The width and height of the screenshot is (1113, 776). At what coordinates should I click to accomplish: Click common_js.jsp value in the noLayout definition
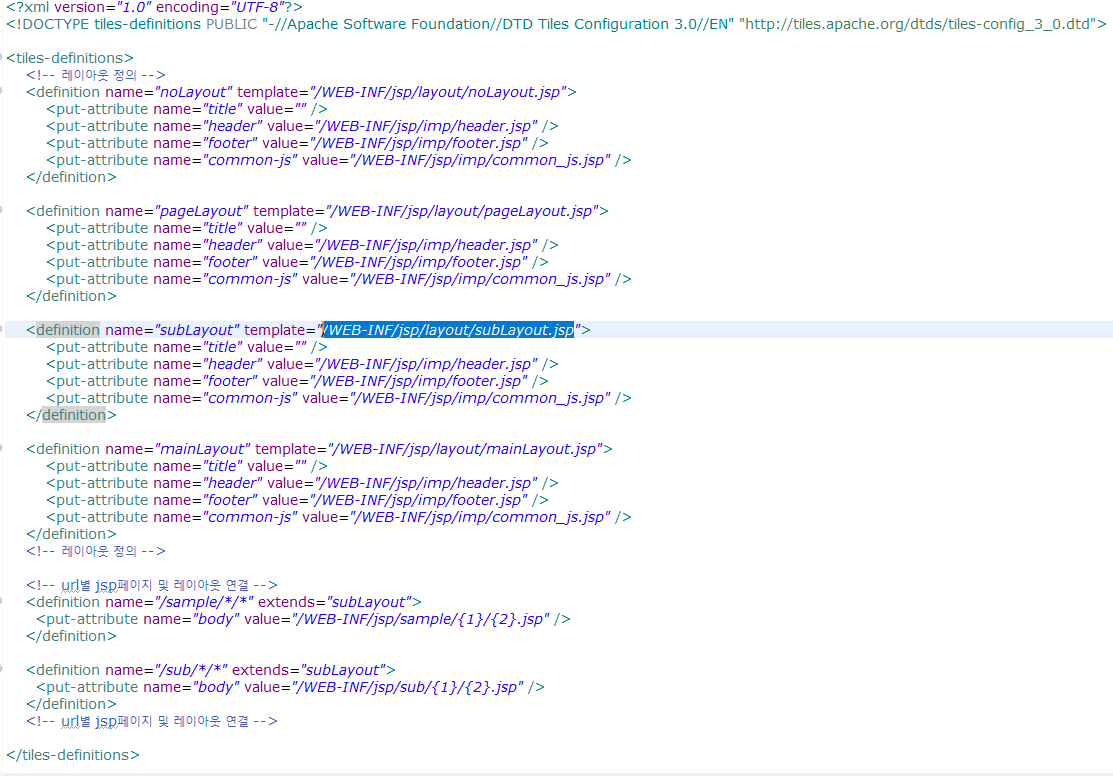(481, 160)
